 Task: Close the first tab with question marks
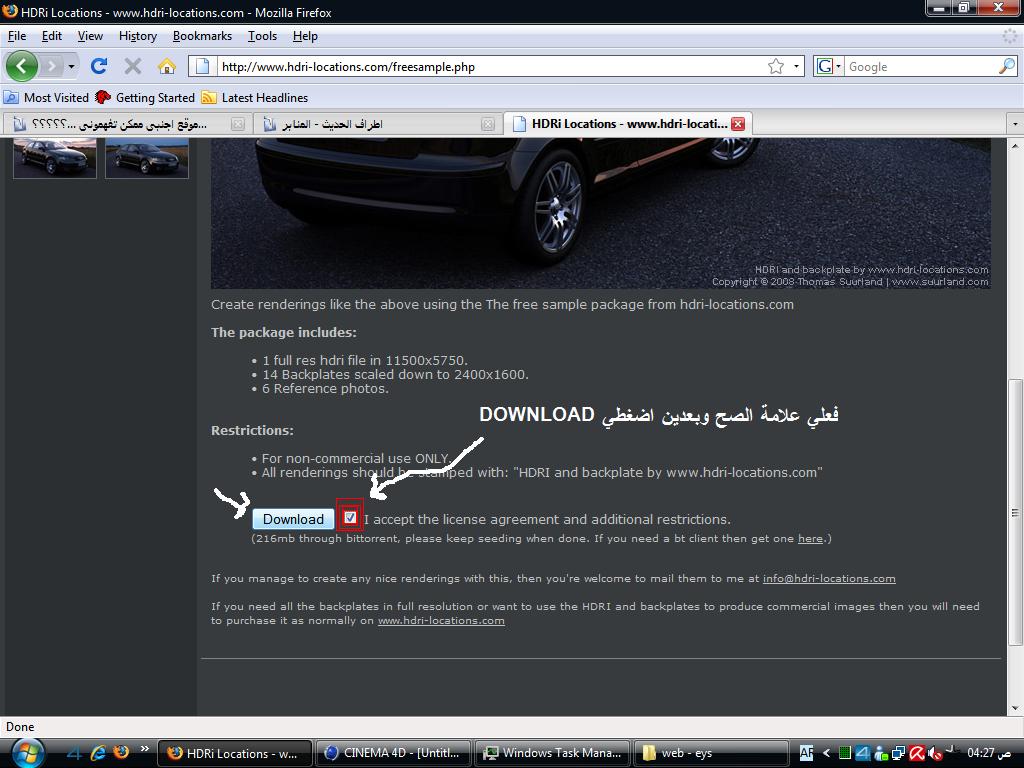[x=238, y=124]
